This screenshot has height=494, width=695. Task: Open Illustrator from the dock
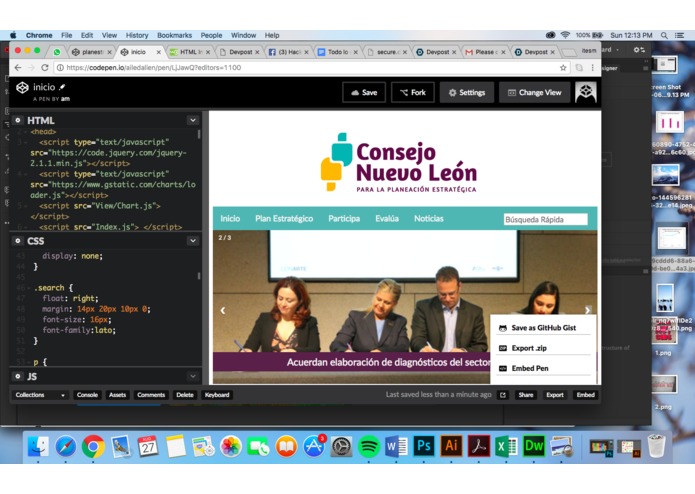(451, 446)
